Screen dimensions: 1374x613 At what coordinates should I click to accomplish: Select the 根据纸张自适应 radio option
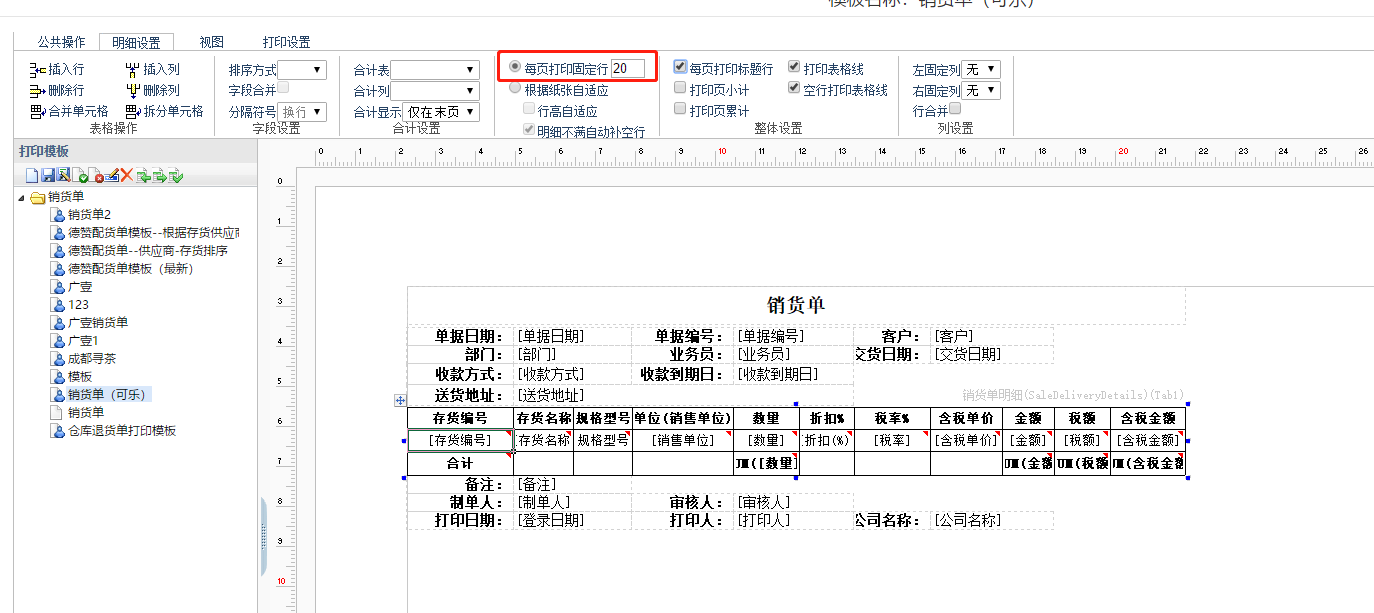[515, 89]
